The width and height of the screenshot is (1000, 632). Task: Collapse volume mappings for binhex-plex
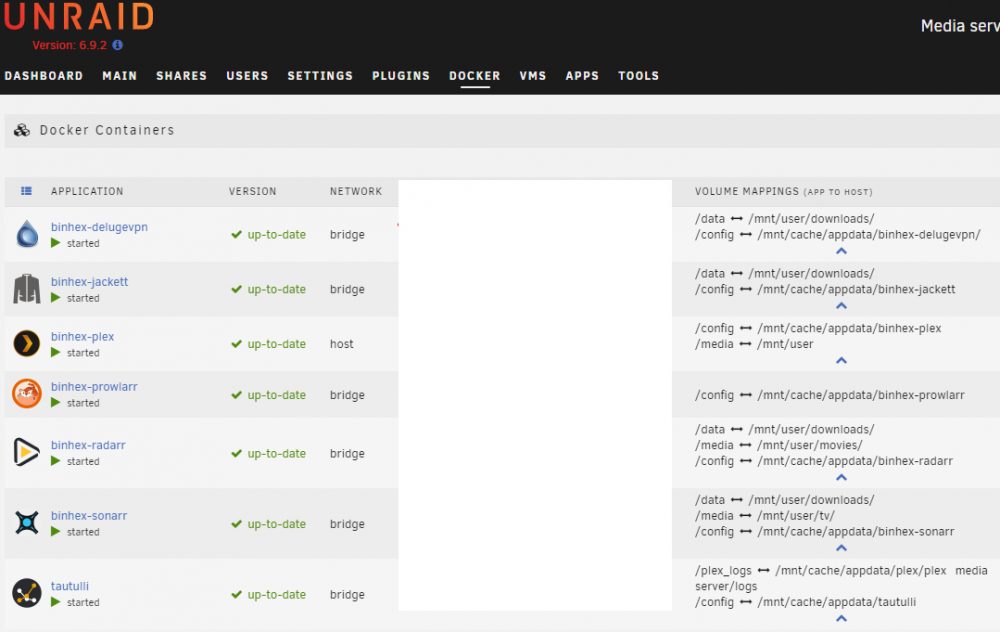click(841, 361)
